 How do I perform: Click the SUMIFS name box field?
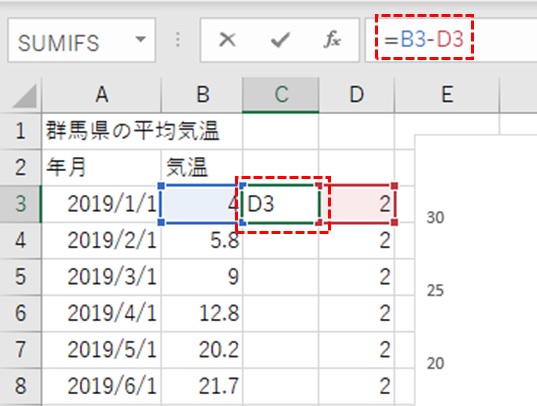82,40
